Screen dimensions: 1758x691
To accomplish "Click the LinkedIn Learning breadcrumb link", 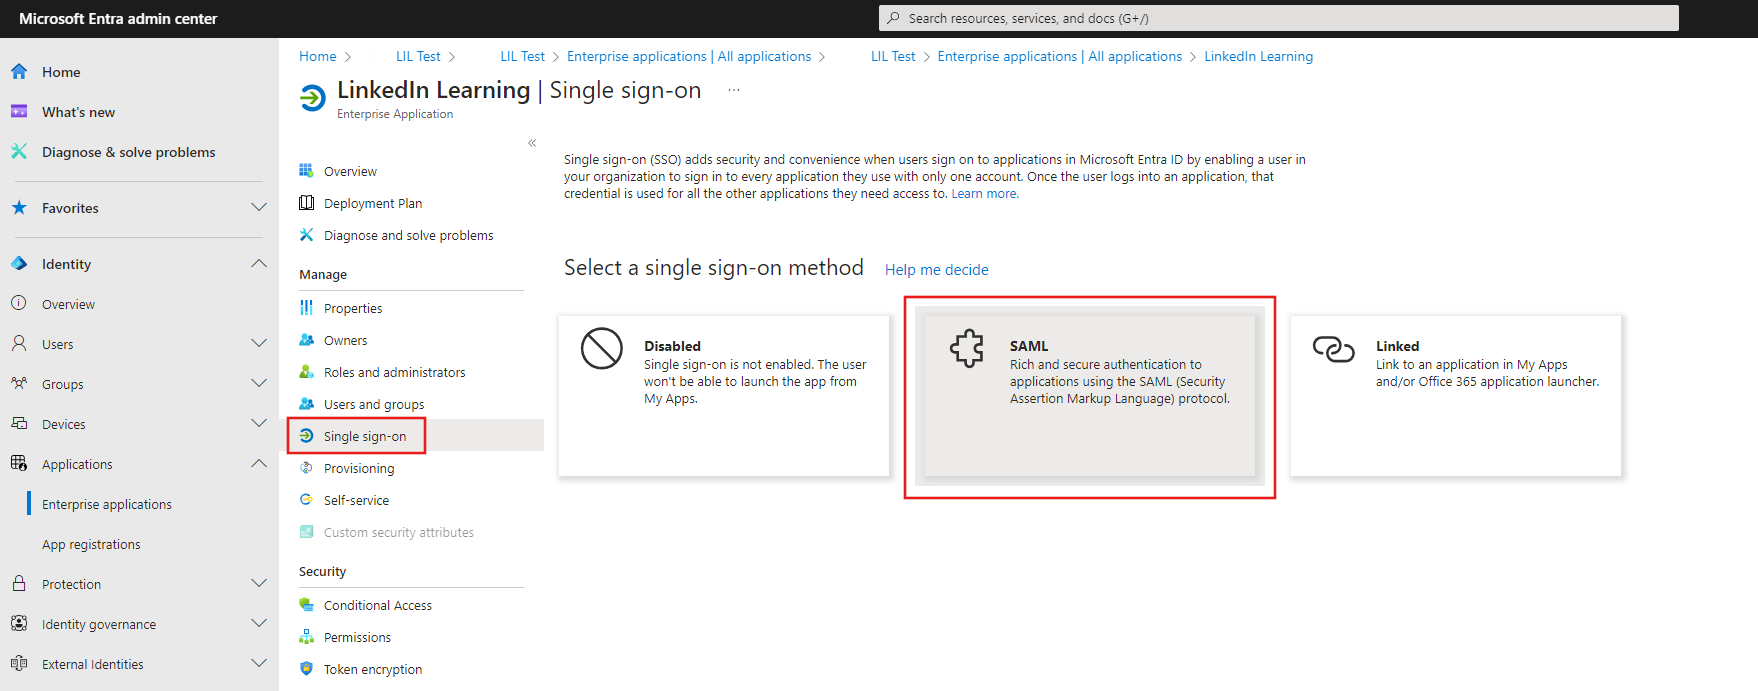I will click(x=1258, y=57).
